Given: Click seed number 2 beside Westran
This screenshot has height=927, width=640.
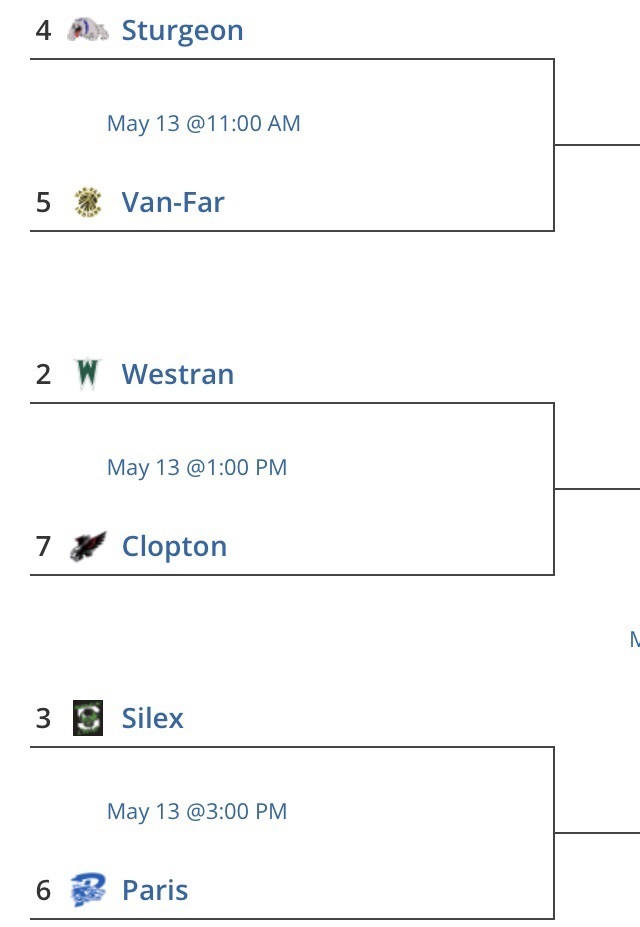Looking at the screenshot, I should click(x=43, y=374).
